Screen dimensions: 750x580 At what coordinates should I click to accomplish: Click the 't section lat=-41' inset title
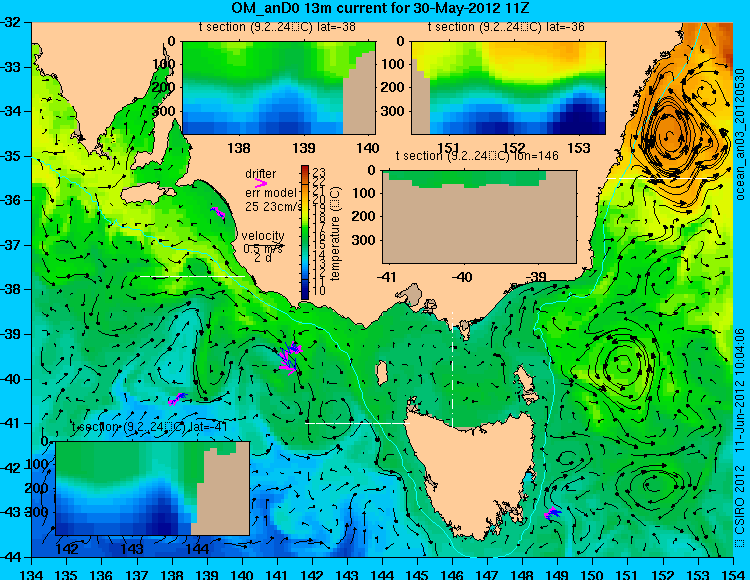[x=149, y=427]
